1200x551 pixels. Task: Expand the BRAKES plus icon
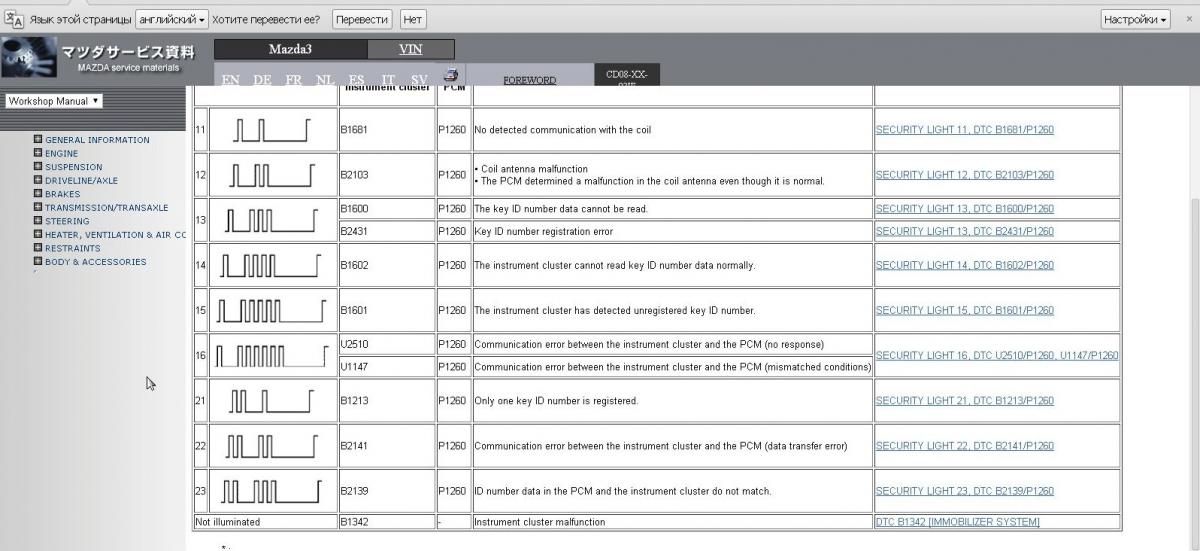[38, 194]
